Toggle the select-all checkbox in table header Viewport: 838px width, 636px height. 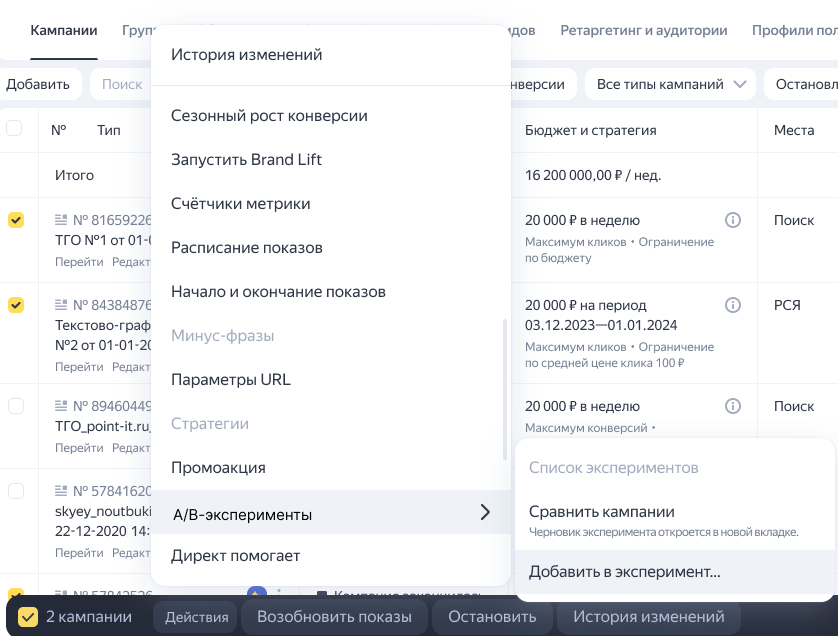coord(14,128)
